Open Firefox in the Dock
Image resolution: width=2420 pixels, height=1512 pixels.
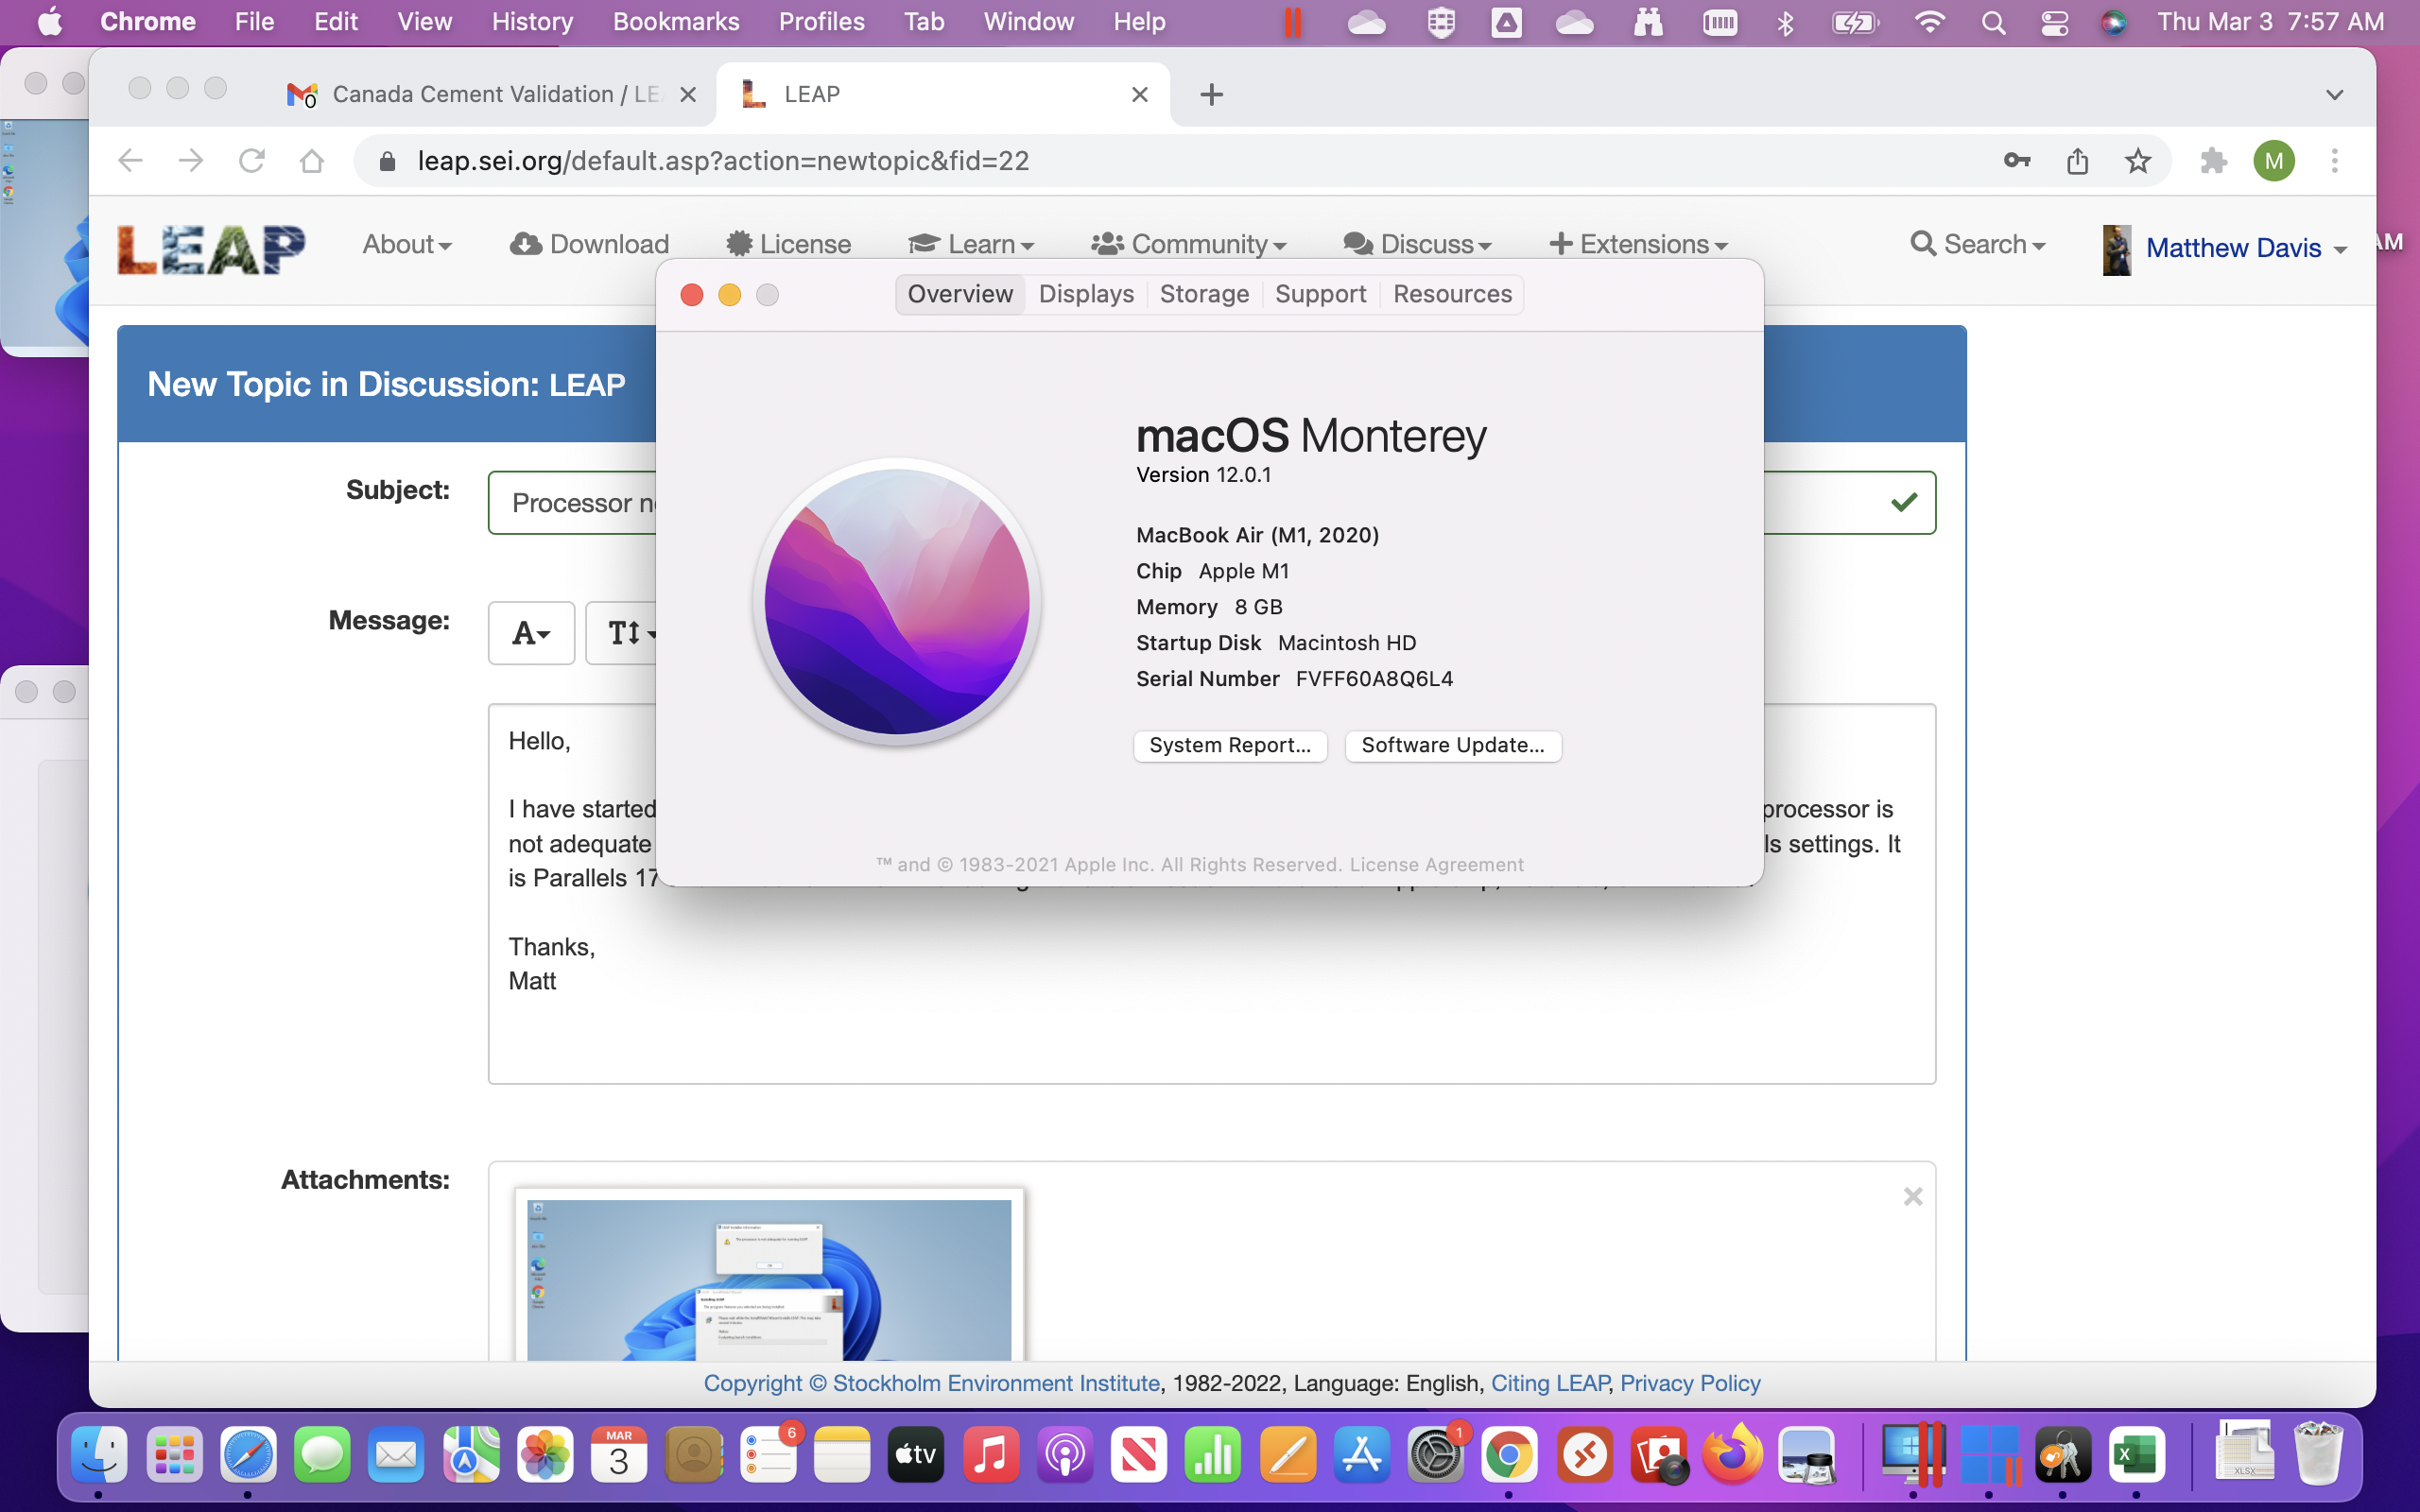tap(1733, 1454)
